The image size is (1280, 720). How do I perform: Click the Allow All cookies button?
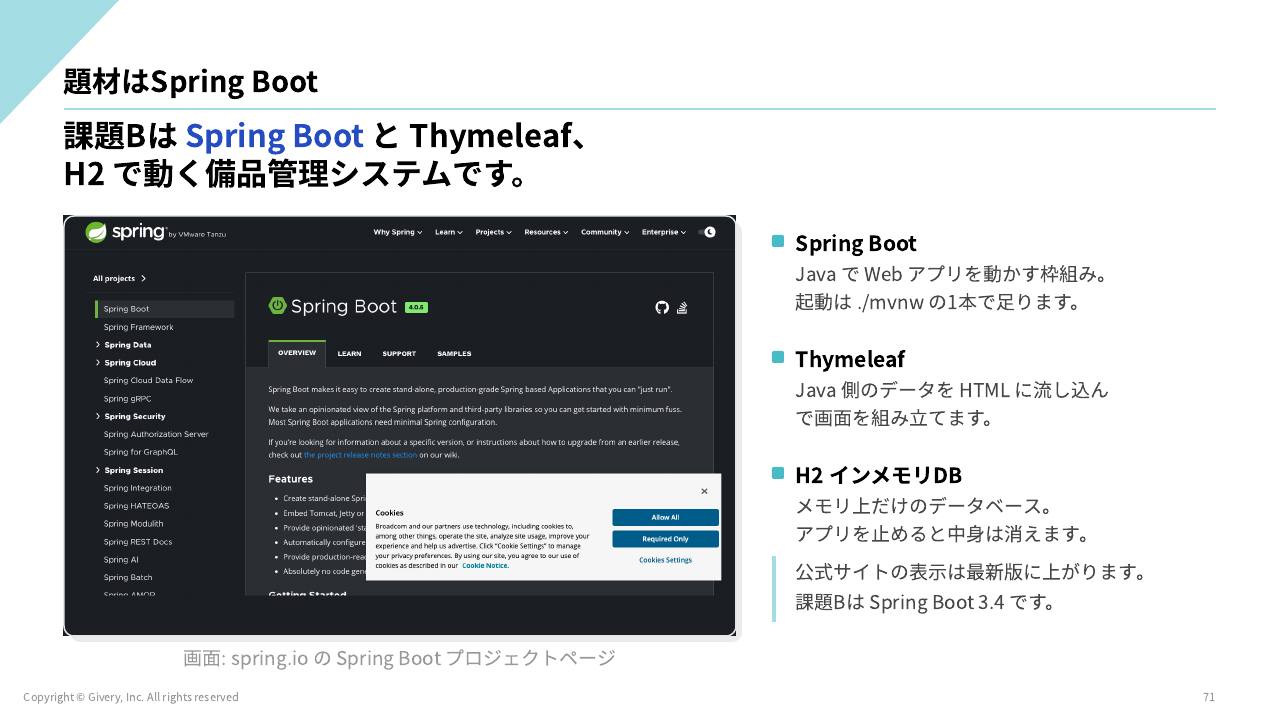tap(665, 517)
